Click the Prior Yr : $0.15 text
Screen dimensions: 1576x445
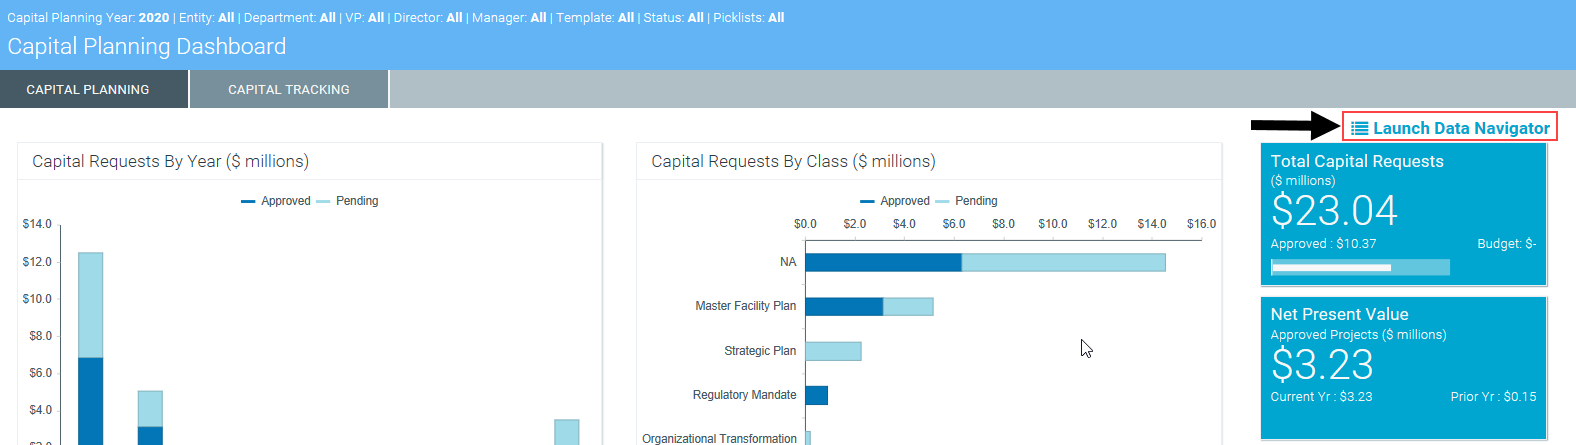coord(1493,397)
